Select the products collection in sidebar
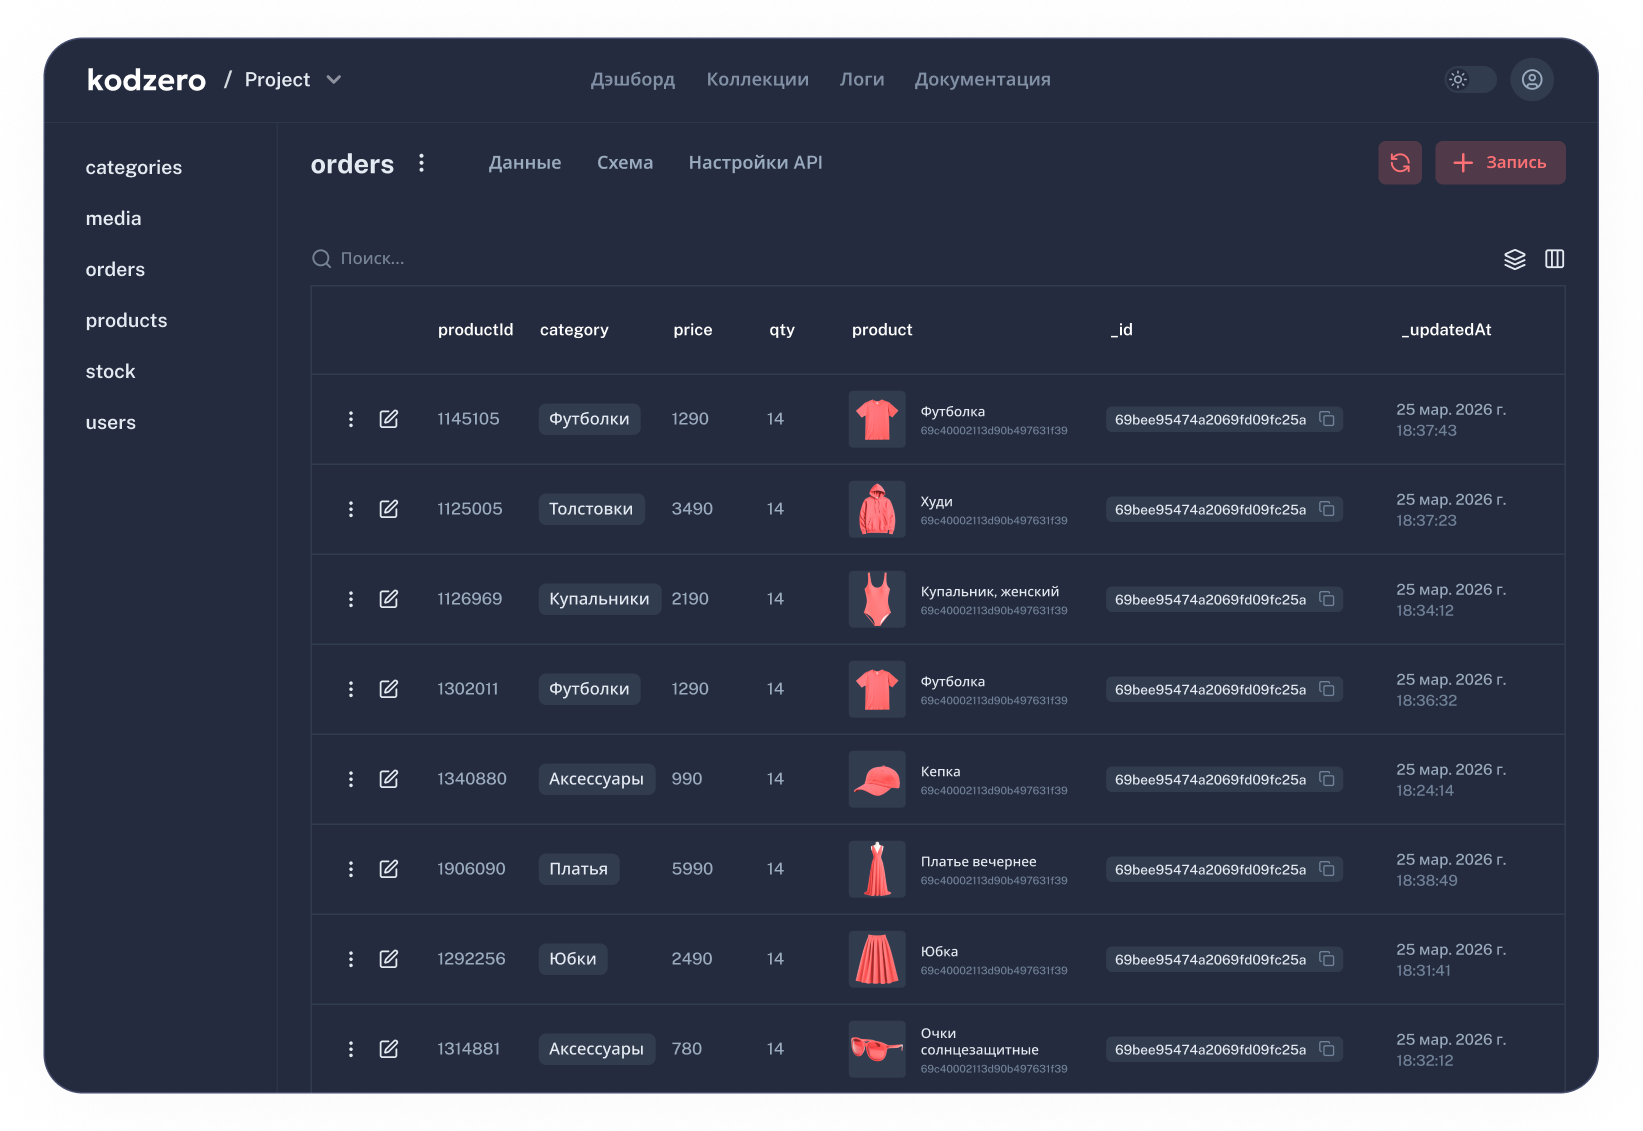 point(126,321)
